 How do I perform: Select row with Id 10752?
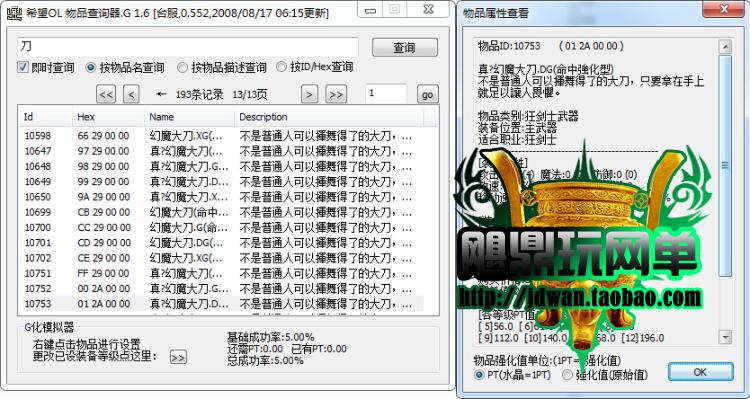(221, 289)
